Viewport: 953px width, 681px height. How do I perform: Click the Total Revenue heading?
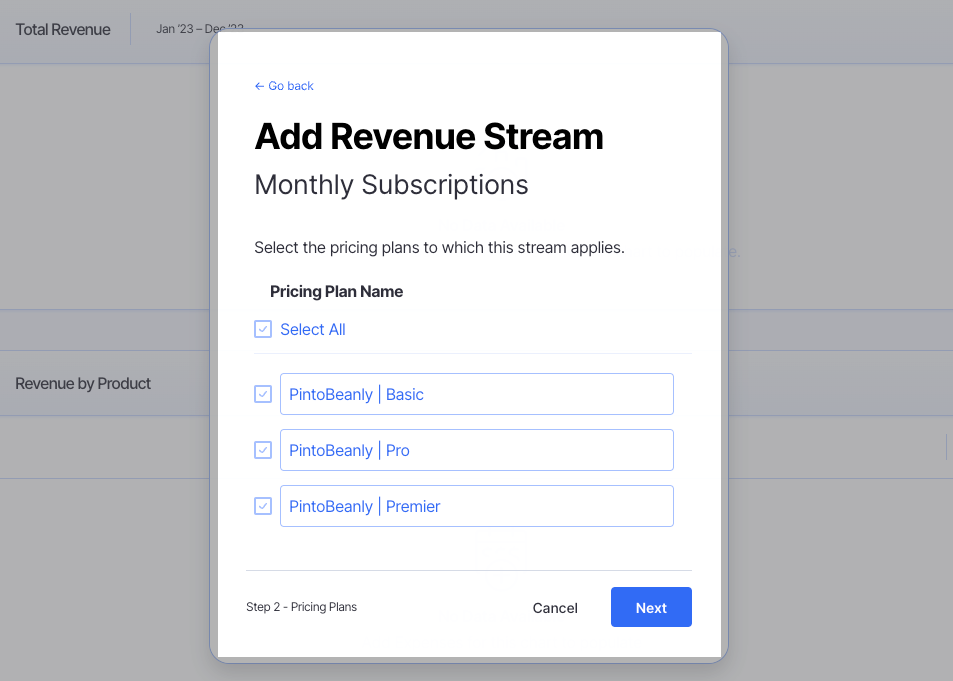point(62,29)
